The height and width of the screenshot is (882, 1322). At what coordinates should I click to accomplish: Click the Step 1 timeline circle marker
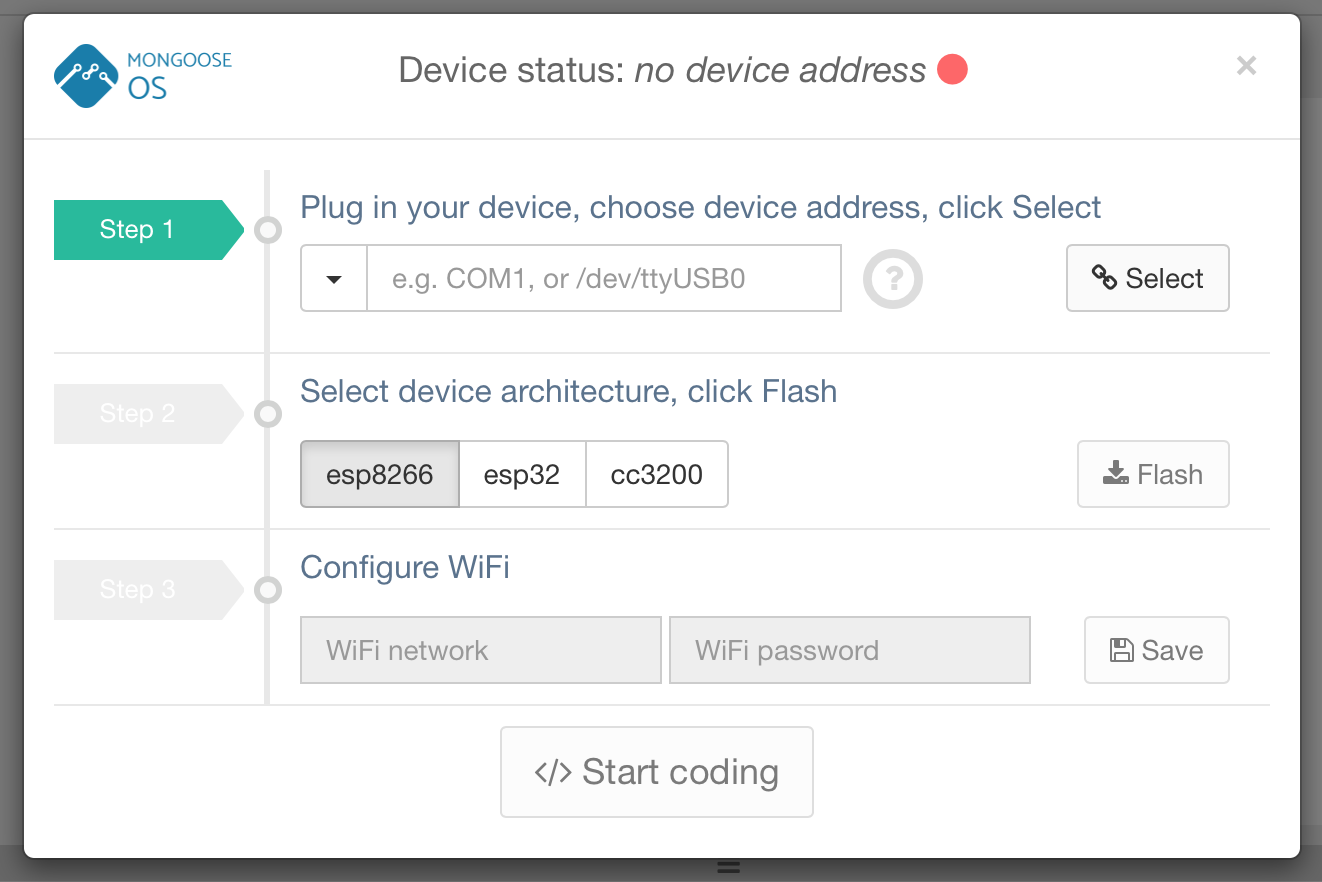(x=268, y=230)
